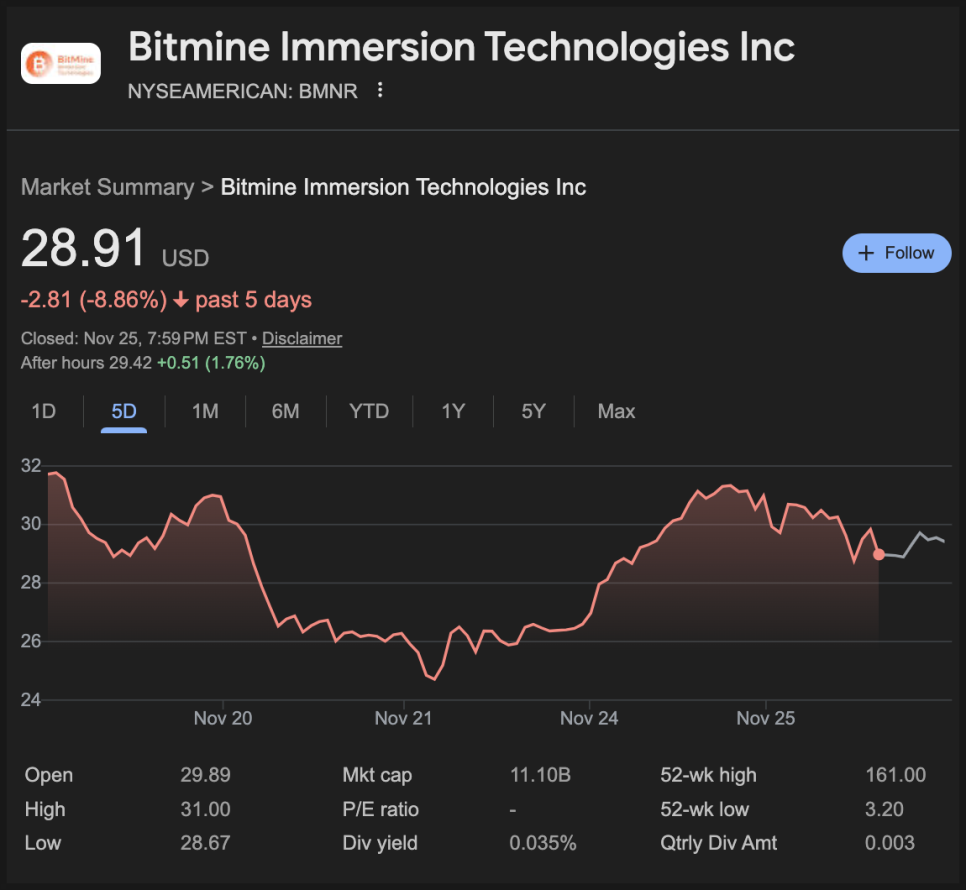
Task: Select the 5D time range tab
Action: click(x=124, y=411)
